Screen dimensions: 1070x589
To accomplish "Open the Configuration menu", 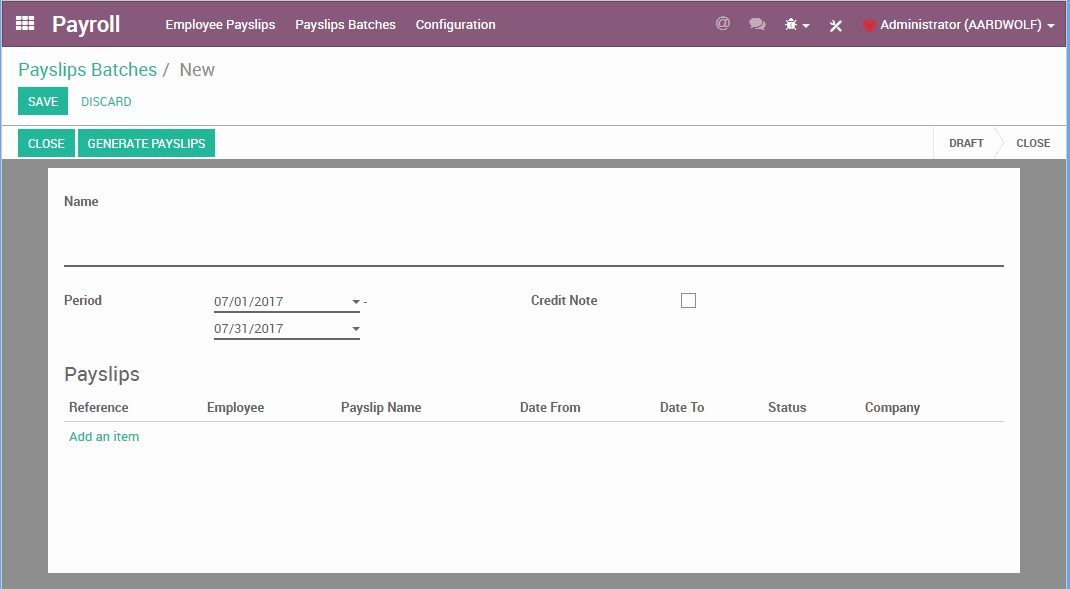I will click(455, 25).
